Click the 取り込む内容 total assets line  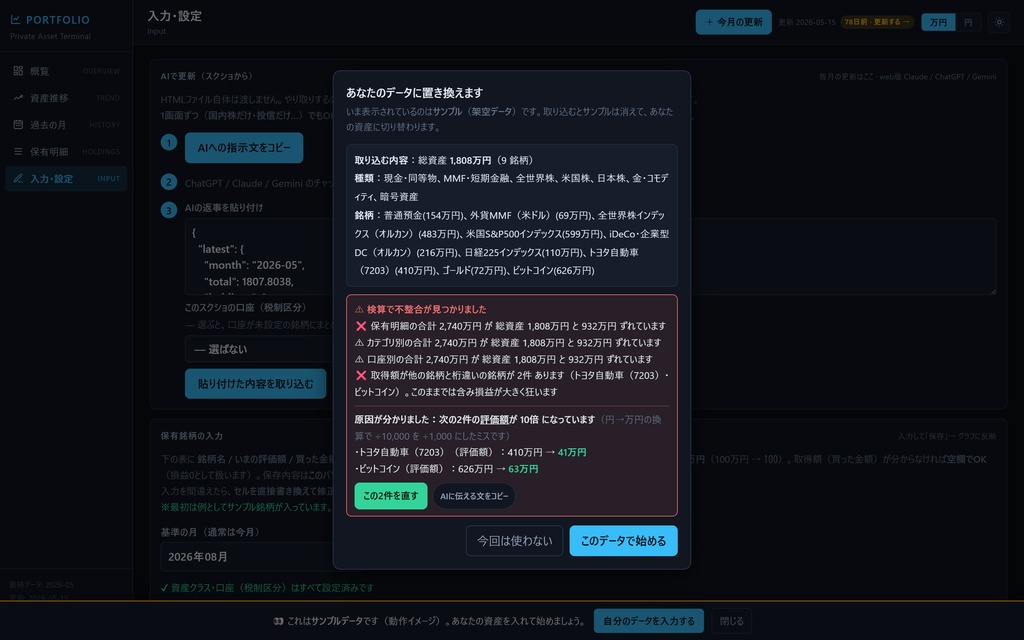click(x=445, y=160)
